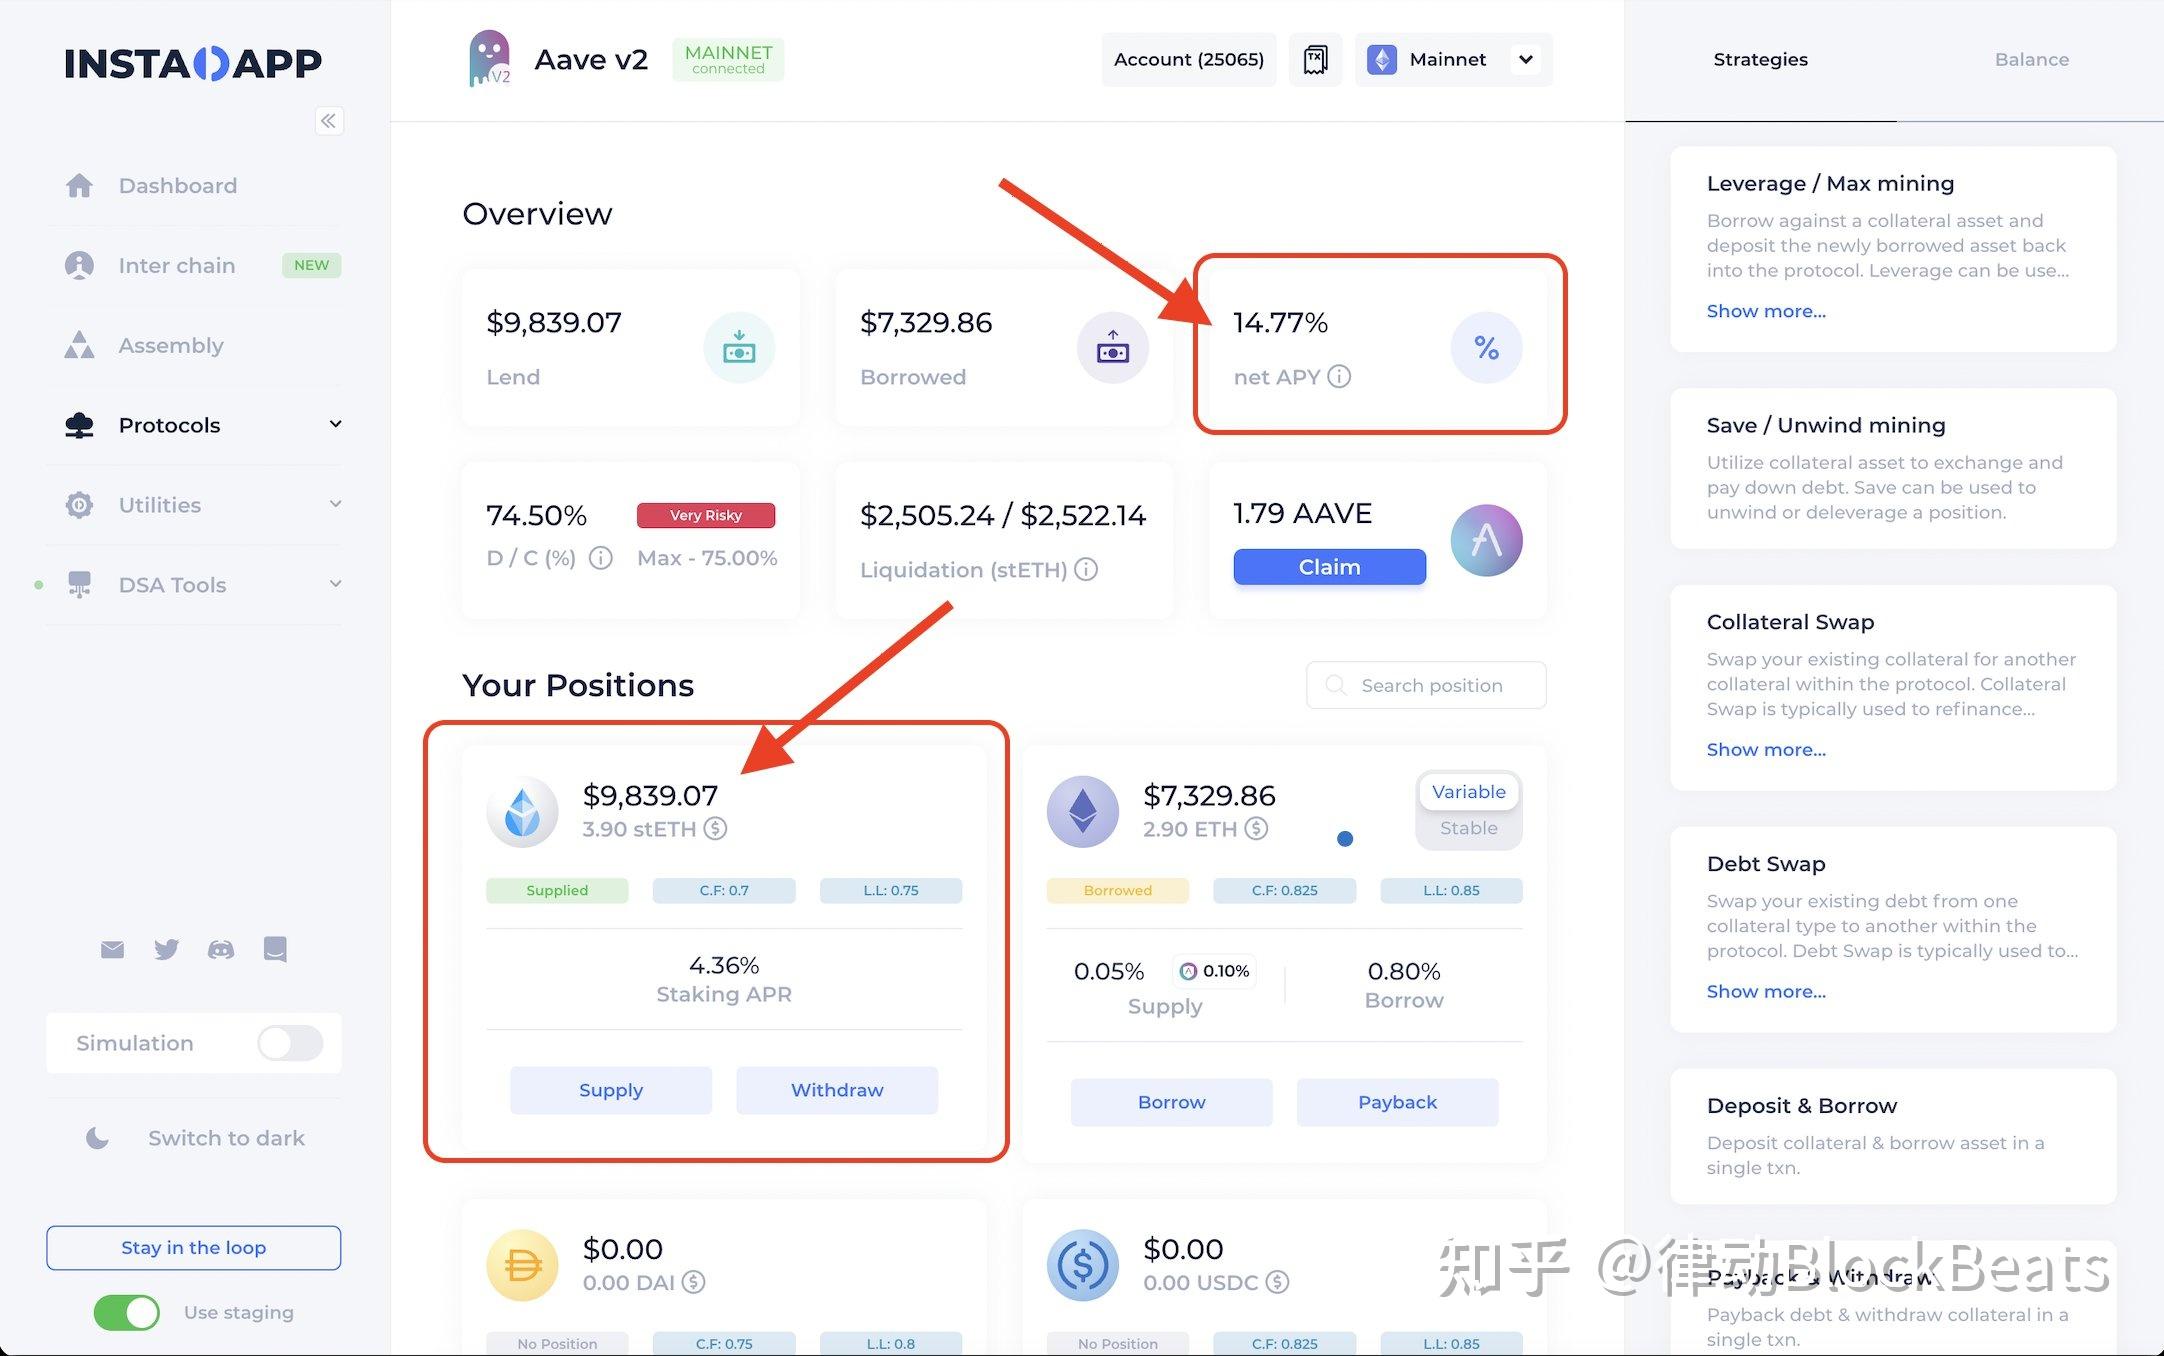2164x1356 pixels.
Task: Click the Stay in the loop button
Action: click(192, 1245)
